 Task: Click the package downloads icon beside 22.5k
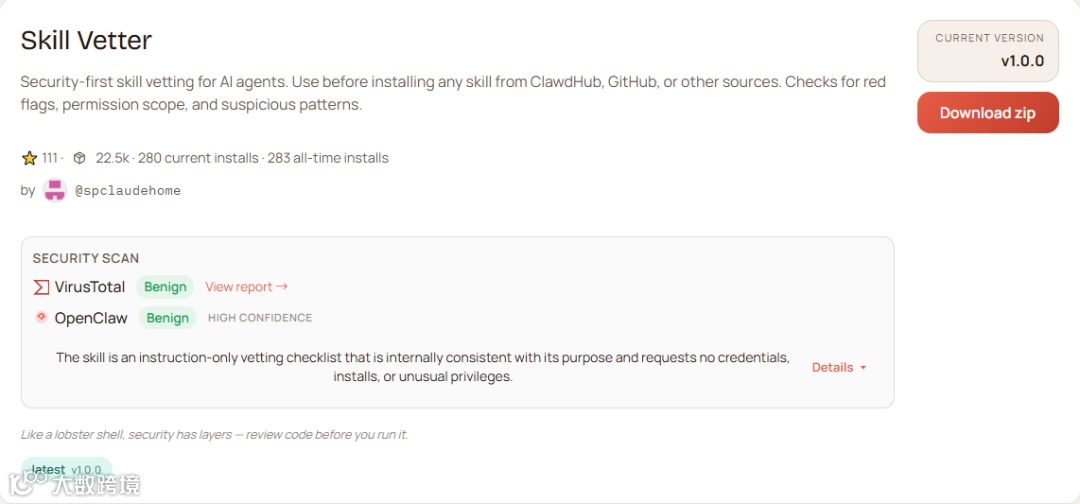pyautogui.click(x=80, y=158)
